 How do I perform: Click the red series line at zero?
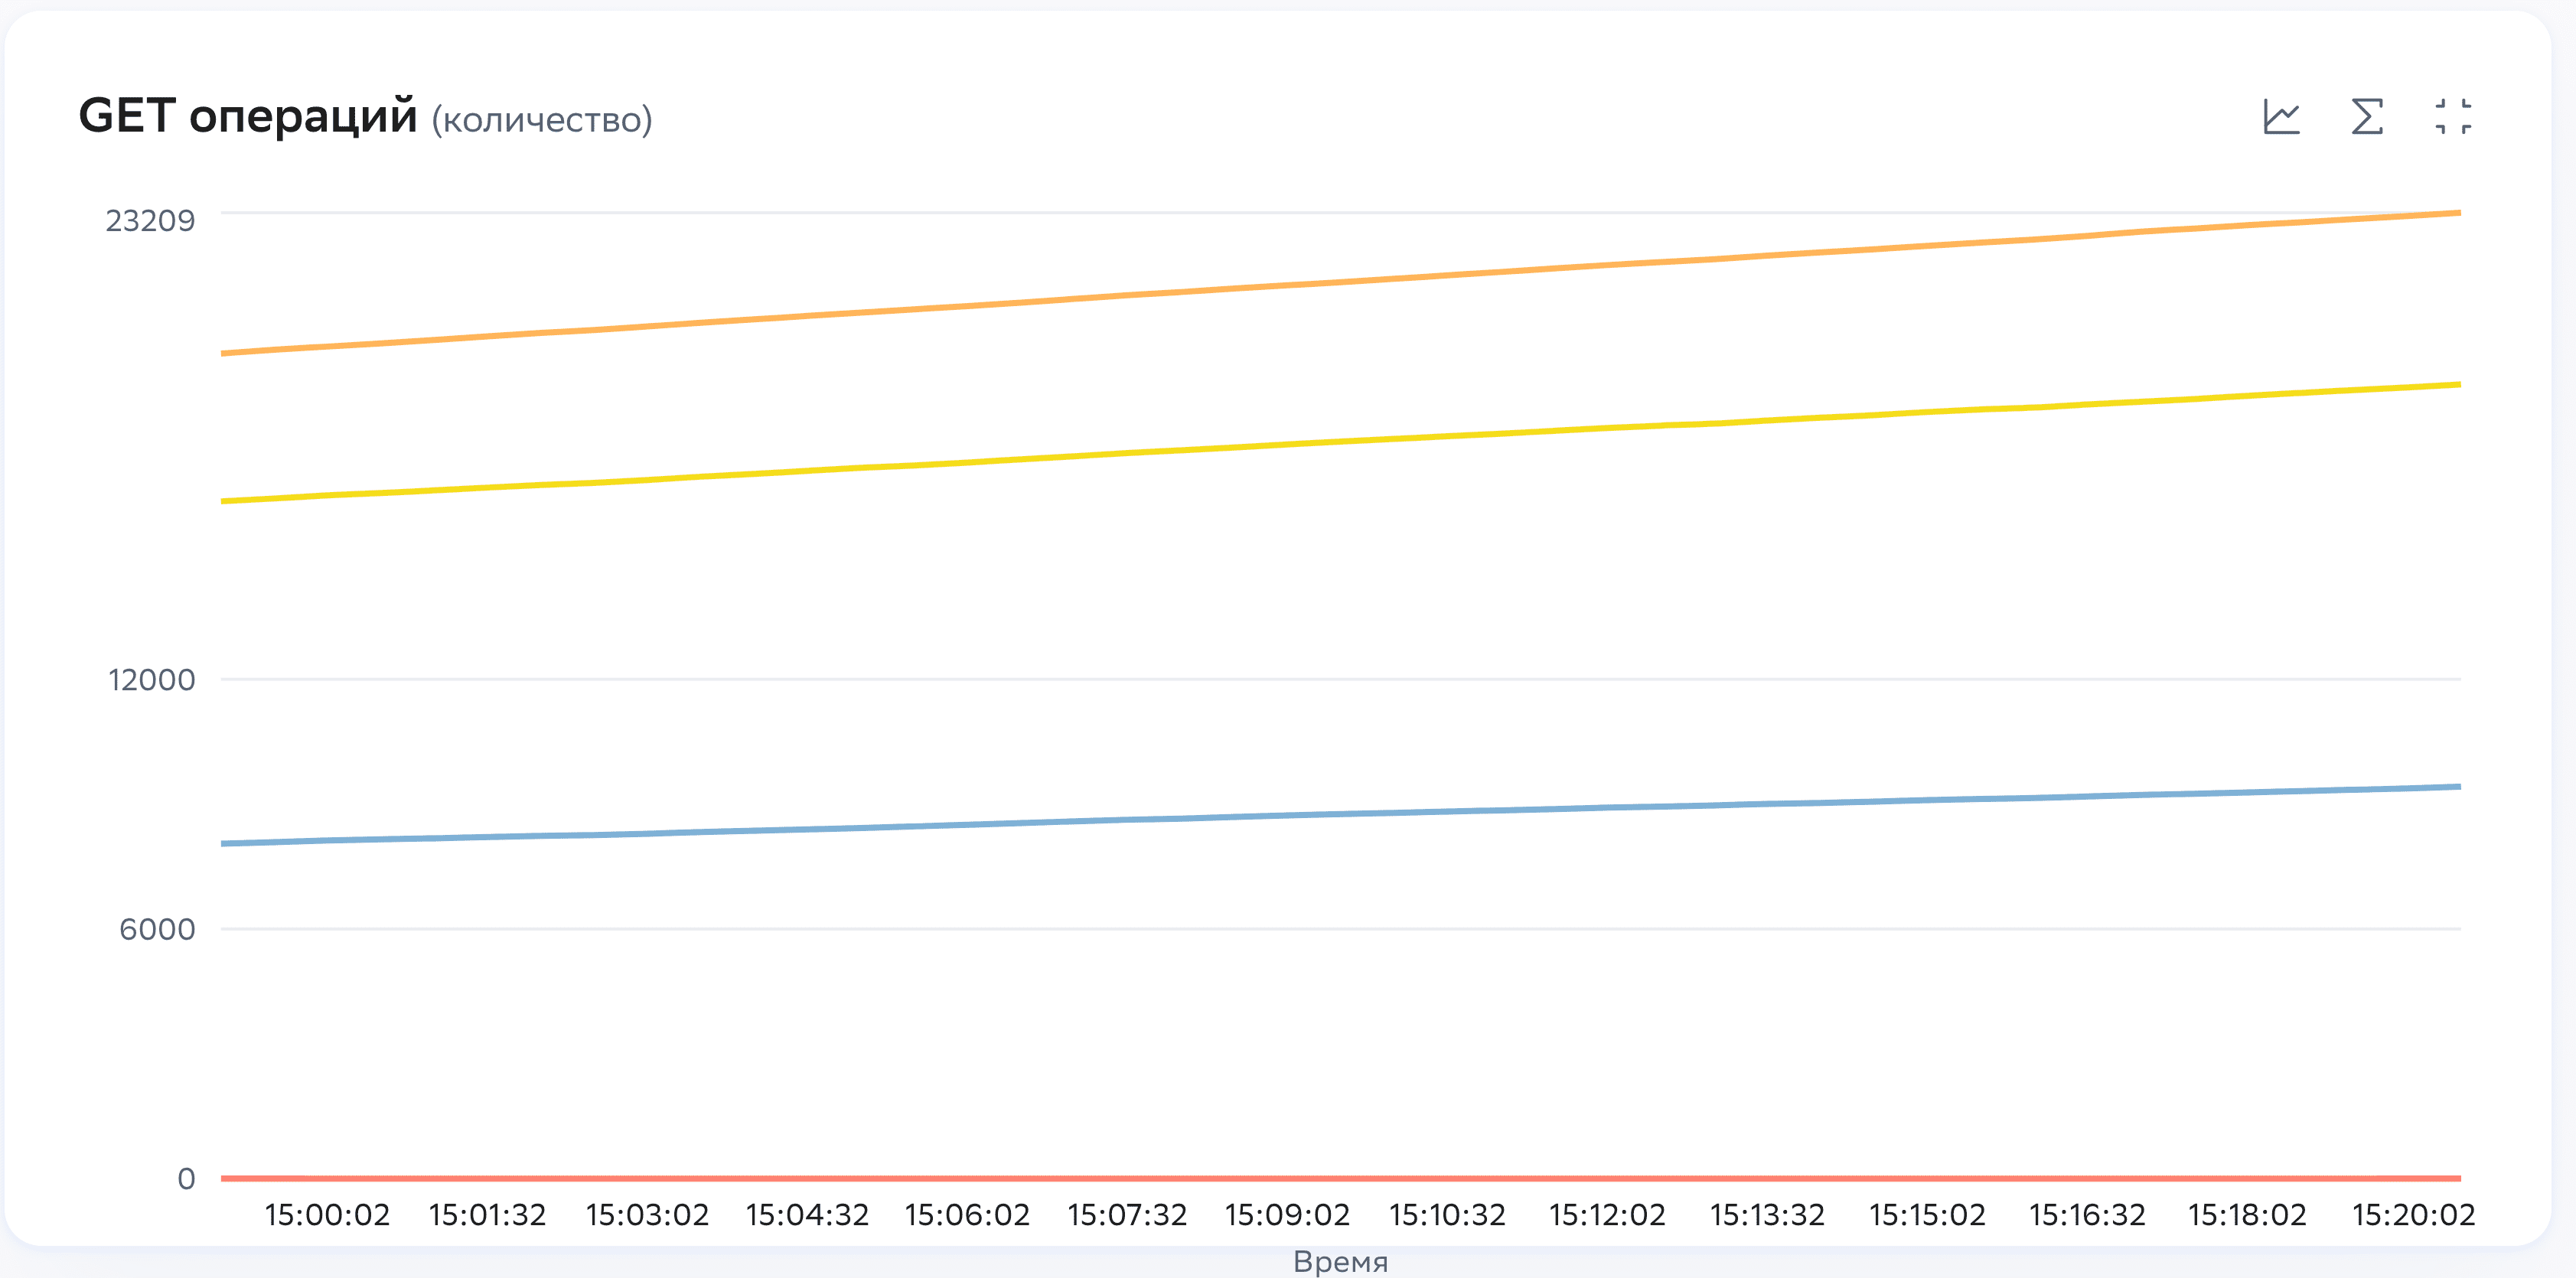point(1340,1178)
